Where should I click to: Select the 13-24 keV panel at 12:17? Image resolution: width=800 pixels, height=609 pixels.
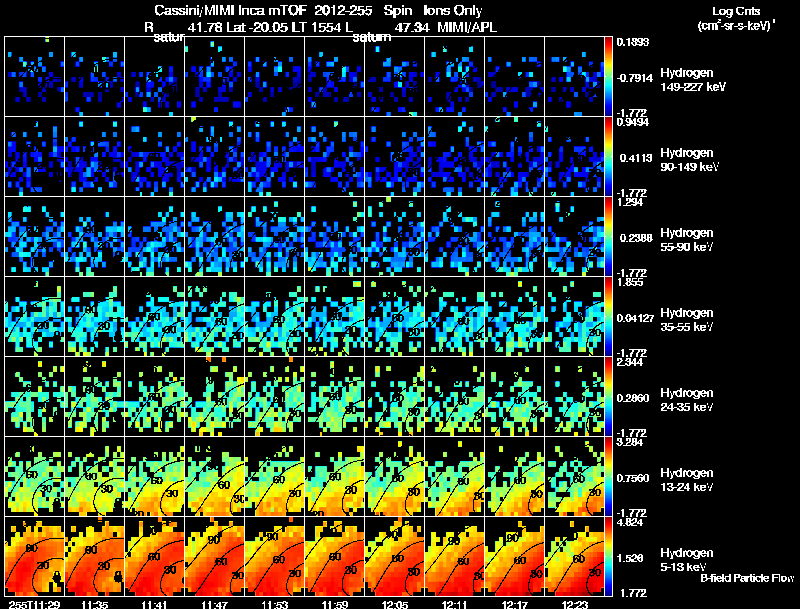(514, 477)
